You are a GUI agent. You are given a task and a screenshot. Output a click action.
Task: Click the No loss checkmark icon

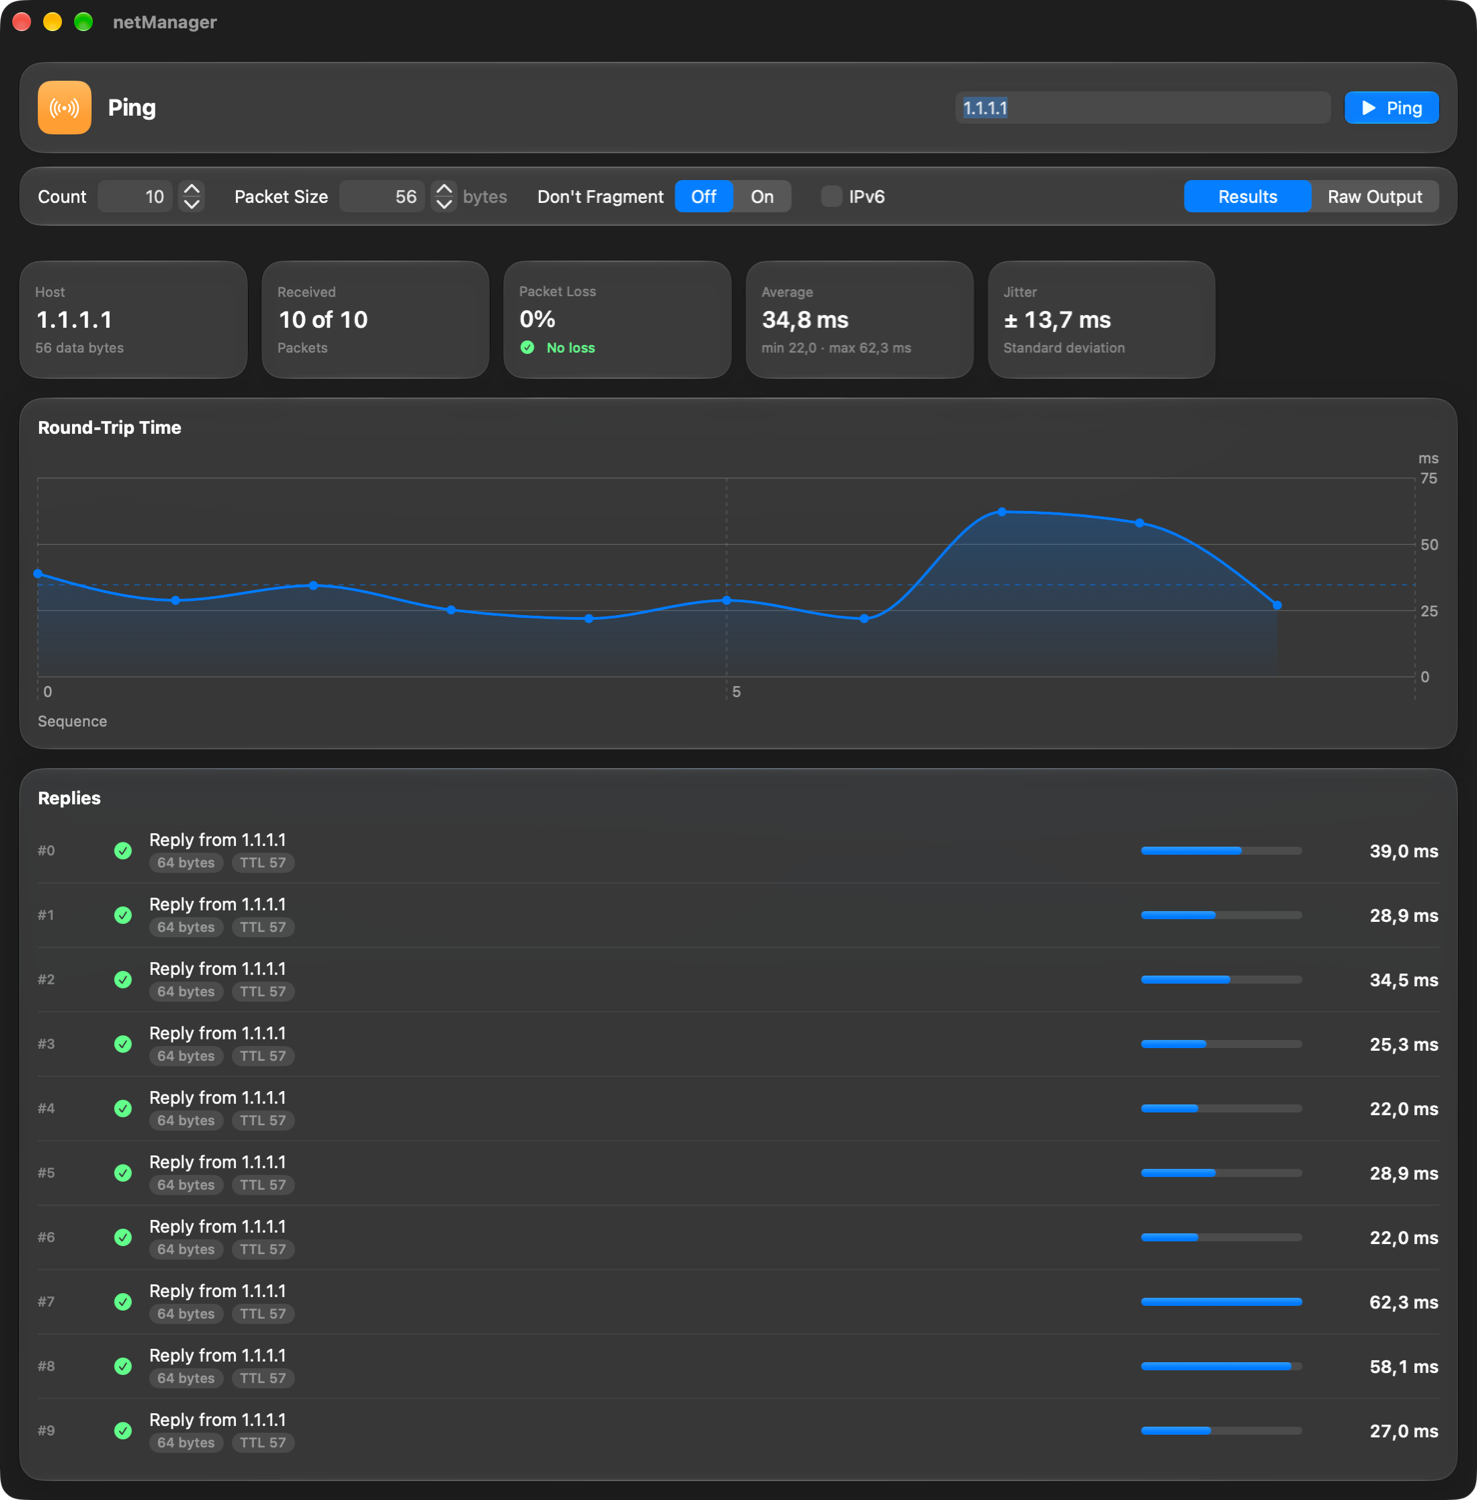click(x=528, y=348)
